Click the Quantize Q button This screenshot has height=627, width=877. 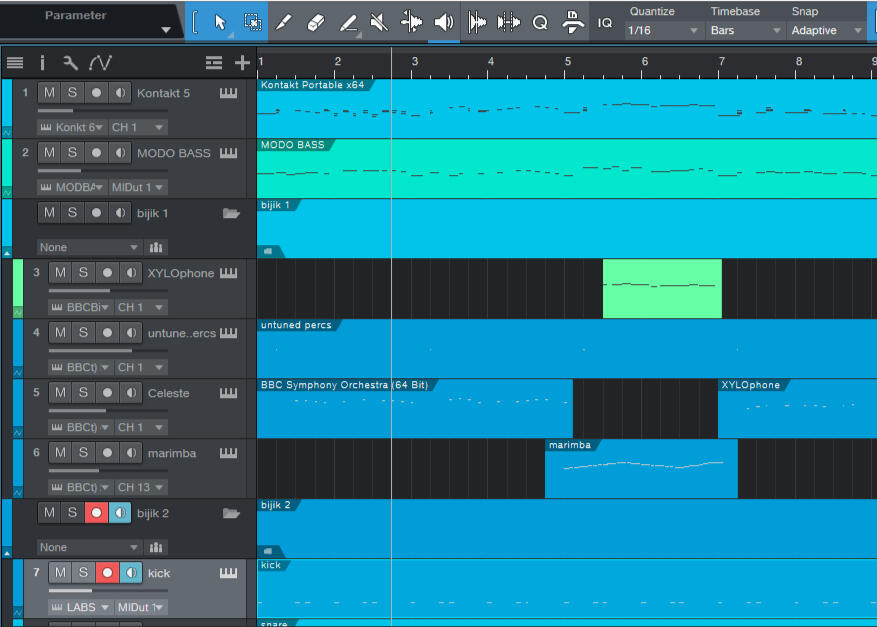point(540,22)
